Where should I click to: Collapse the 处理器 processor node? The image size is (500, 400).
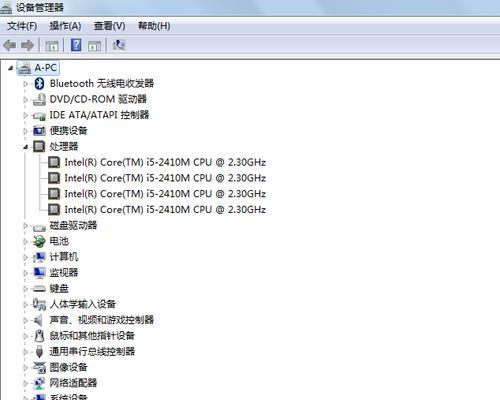(25, 147)
